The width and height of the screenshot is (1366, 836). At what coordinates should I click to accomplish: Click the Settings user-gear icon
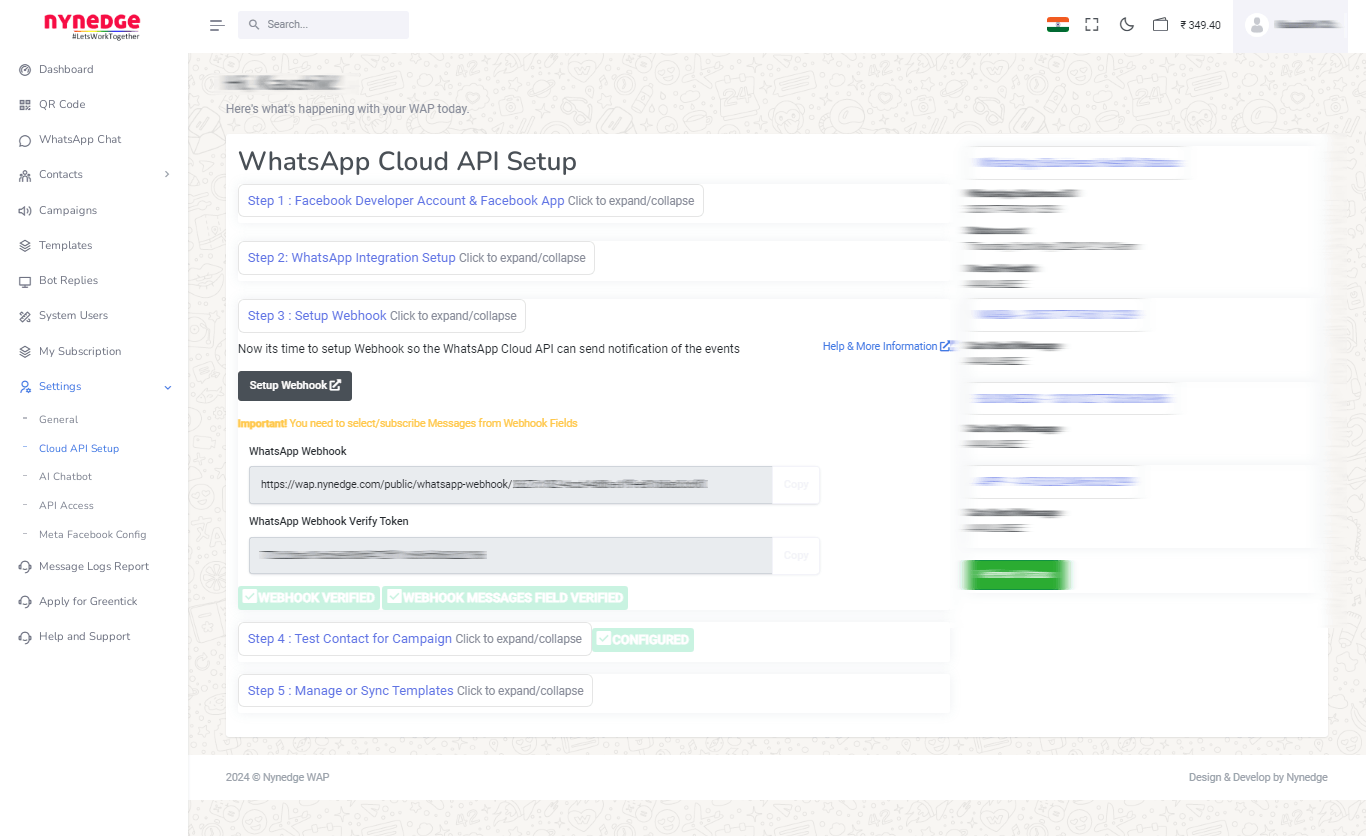point(25,387)
